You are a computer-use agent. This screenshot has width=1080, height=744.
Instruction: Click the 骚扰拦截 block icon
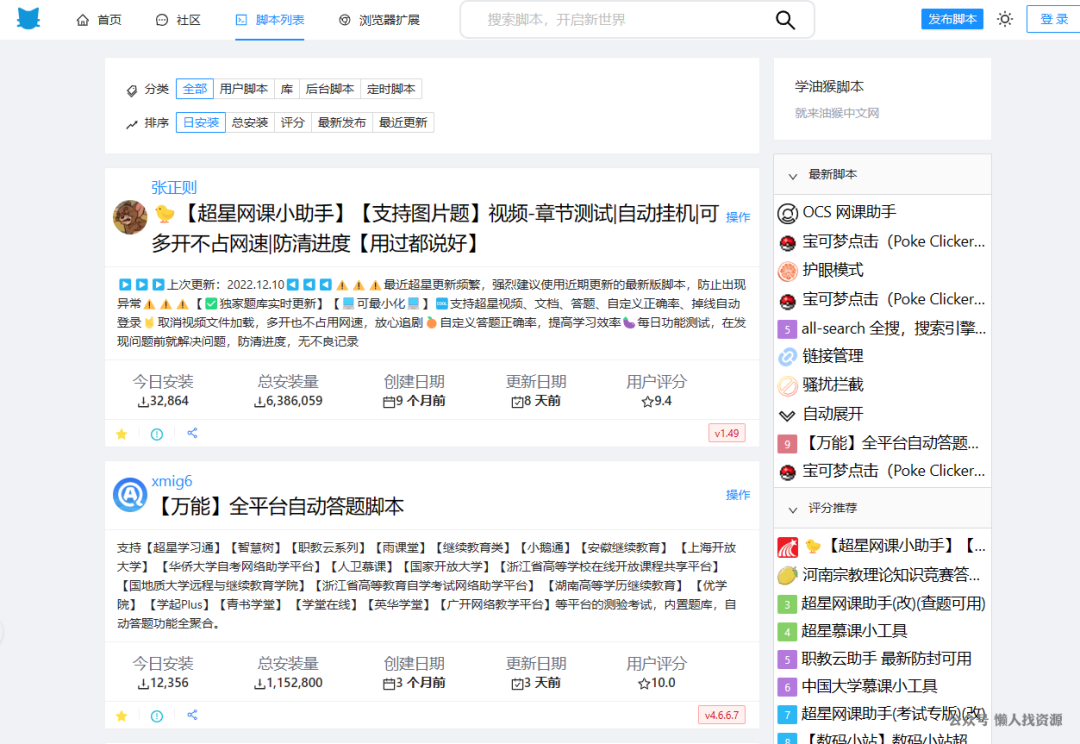pos(787,386)
